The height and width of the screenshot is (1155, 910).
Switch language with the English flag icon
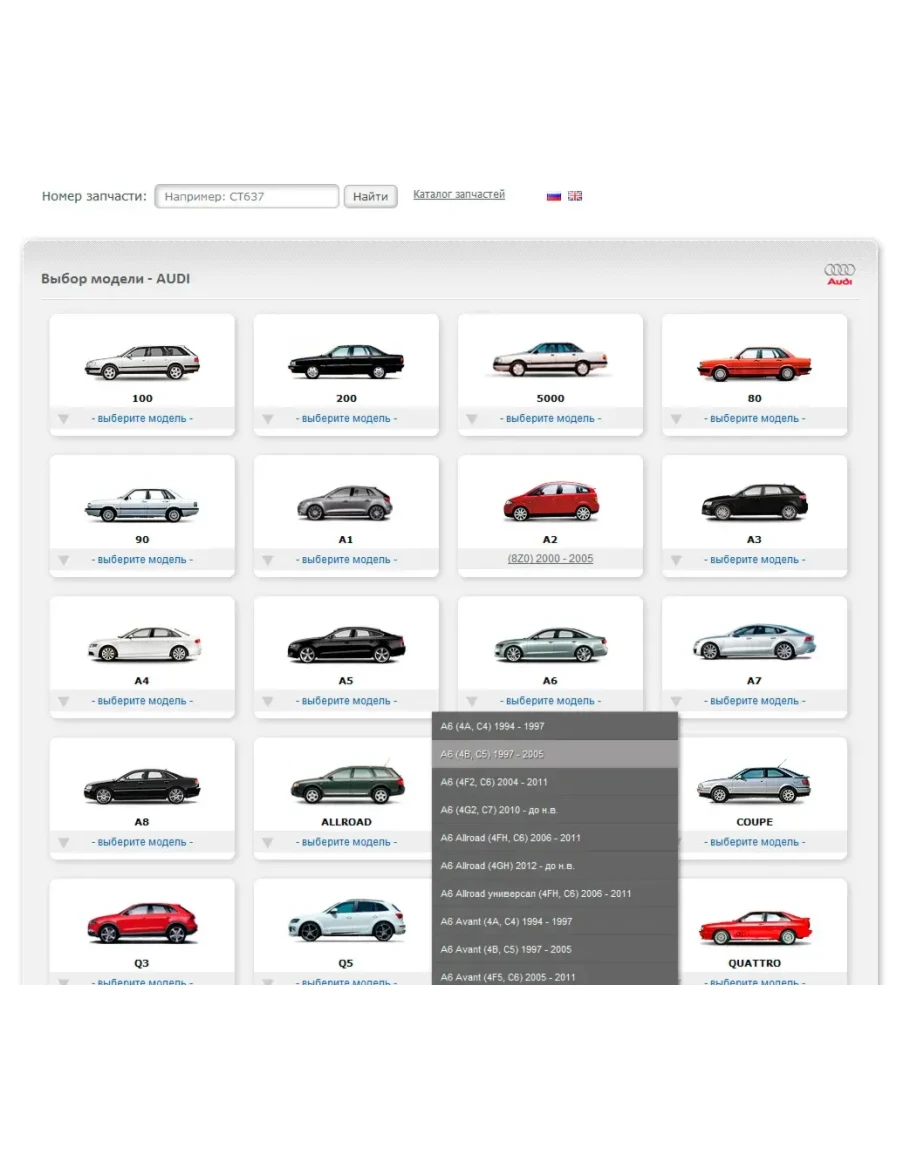(x=575, y=196)
